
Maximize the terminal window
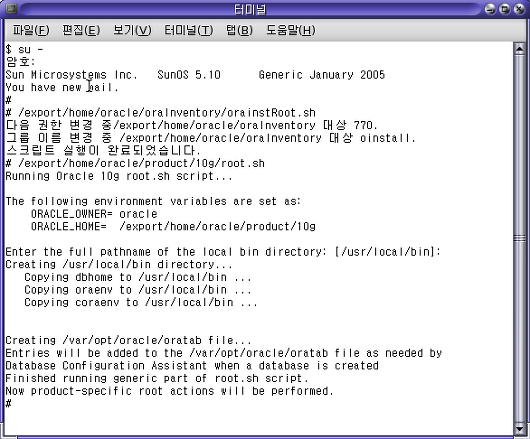click(x=505, y=9)
